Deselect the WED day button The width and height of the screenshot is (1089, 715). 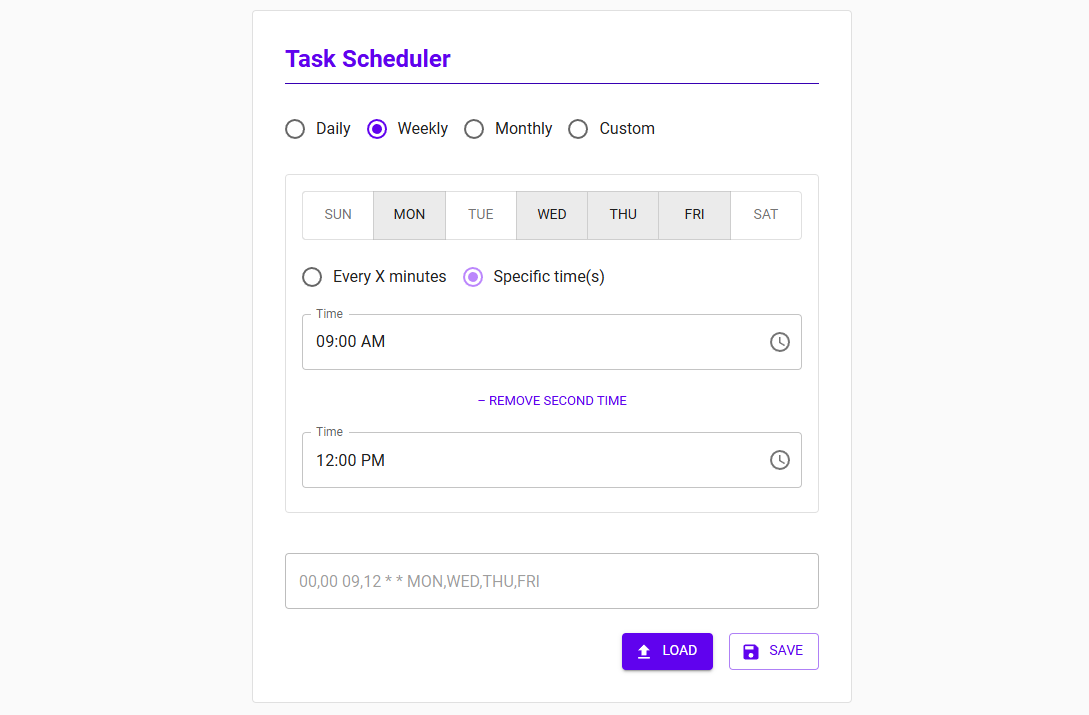552,215
